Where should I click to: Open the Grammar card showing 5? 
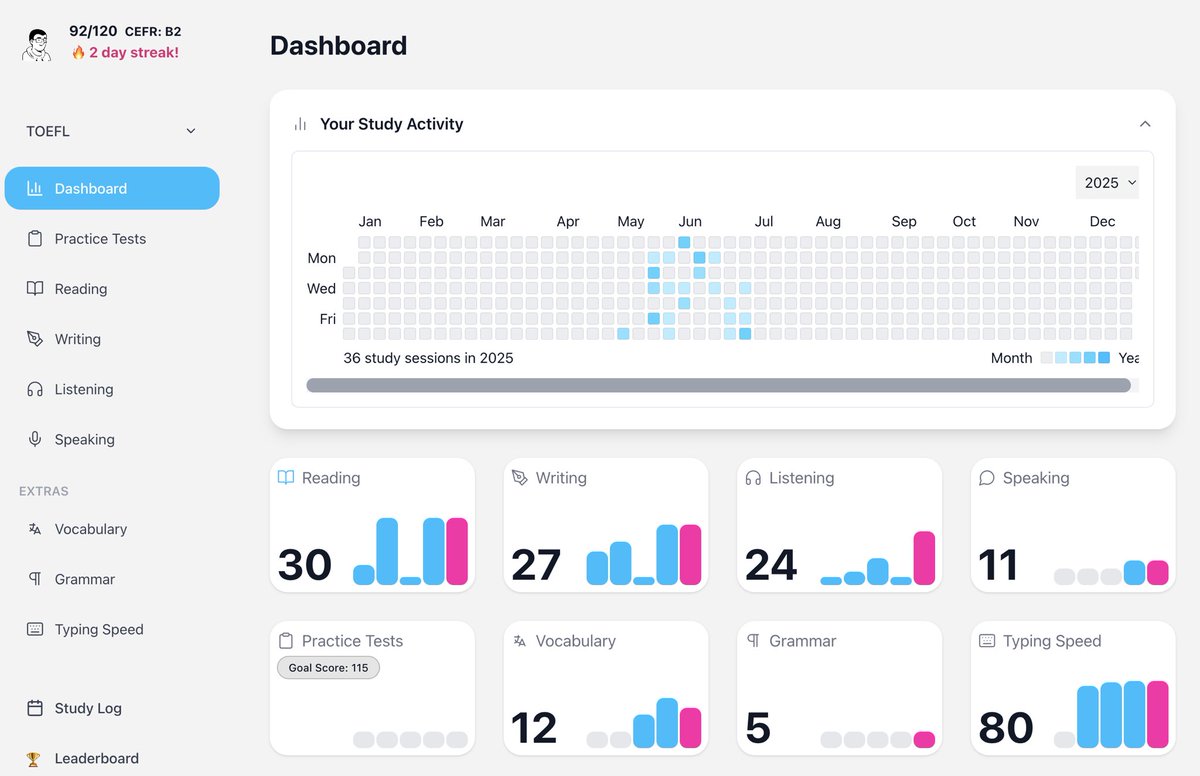click(840, 688)
